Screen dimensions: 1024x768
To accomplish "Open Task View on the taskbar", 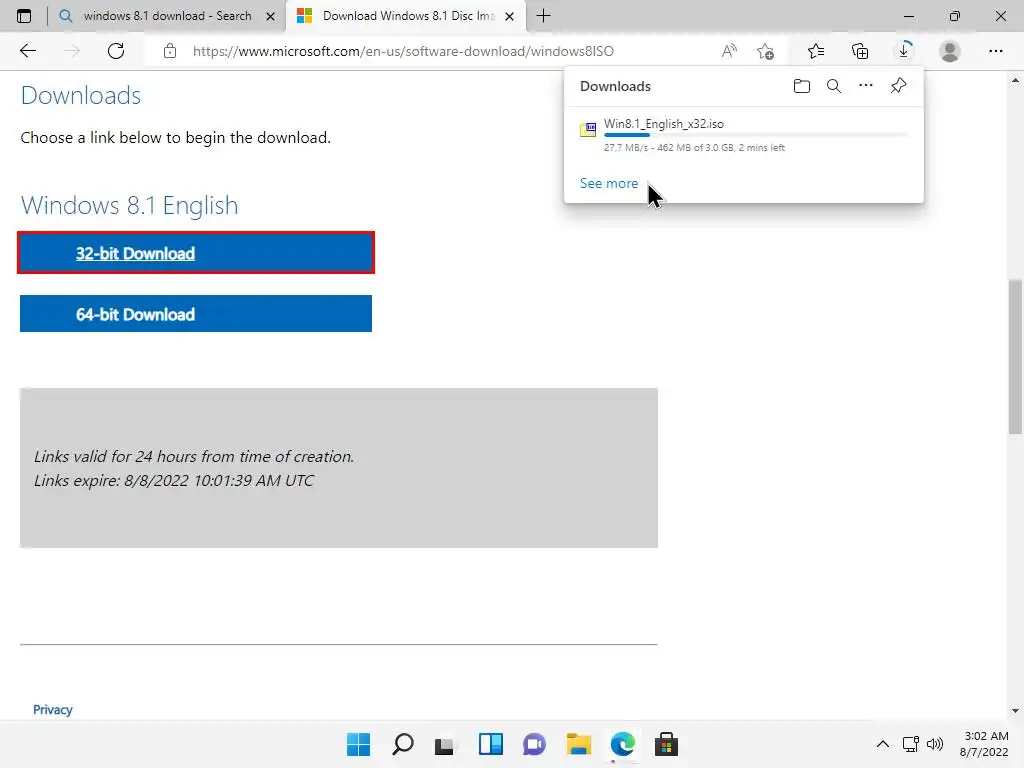I will [445, 744].
